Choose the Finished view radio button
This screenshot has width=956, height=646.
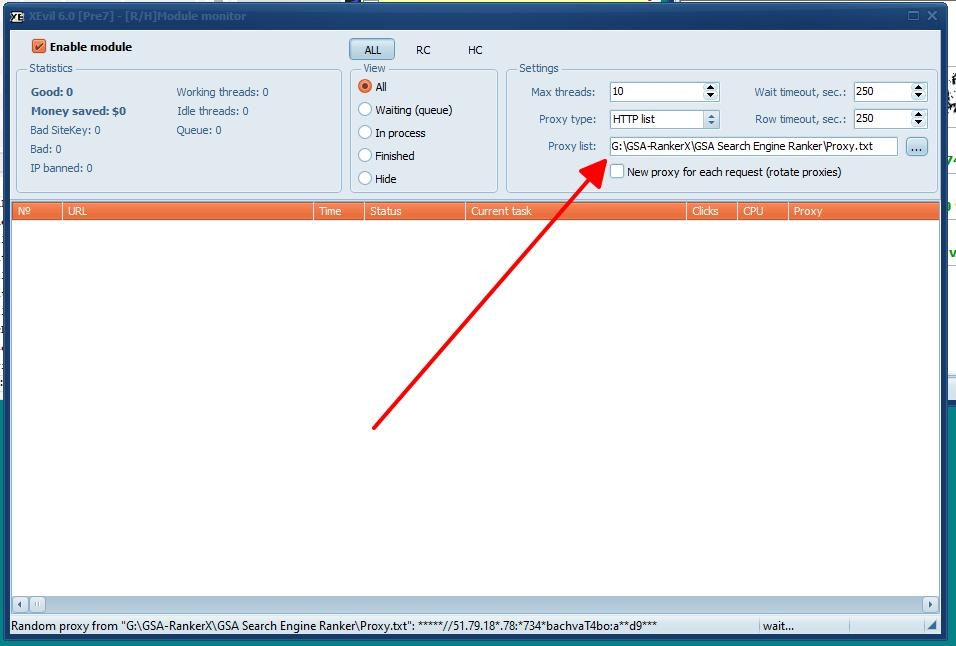(365, 156)
